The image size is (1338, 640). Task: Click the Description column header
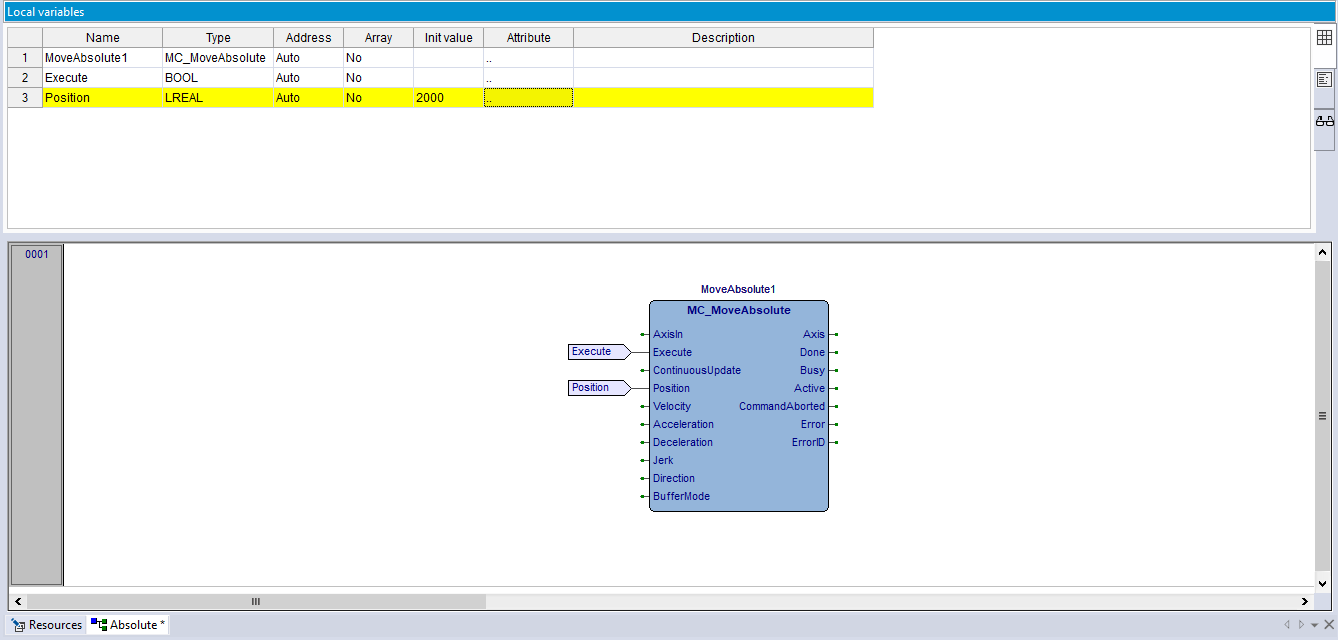click(x=723, y=38)
